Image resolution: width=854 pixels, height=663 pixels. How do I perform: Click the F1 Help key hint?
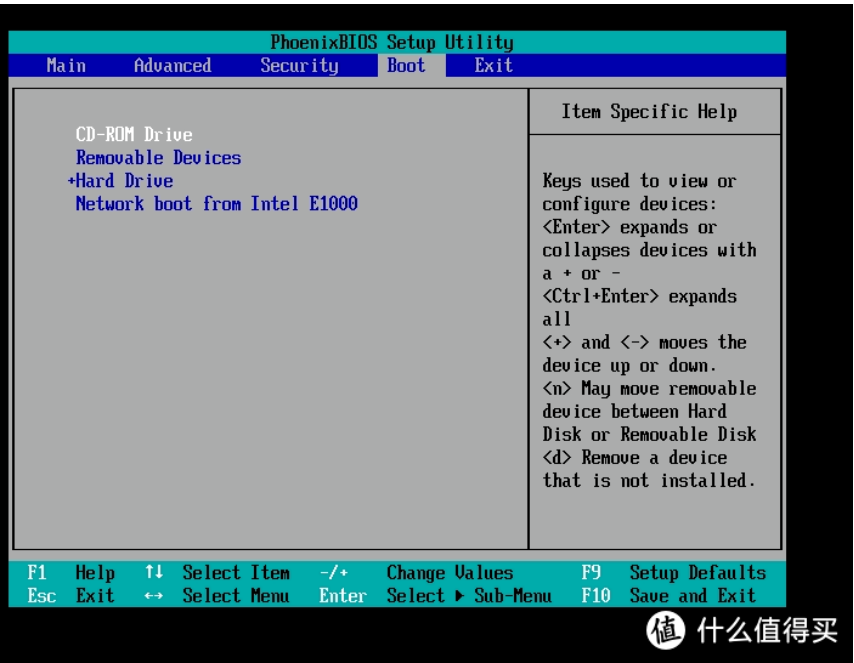click(x=37, y=573)
